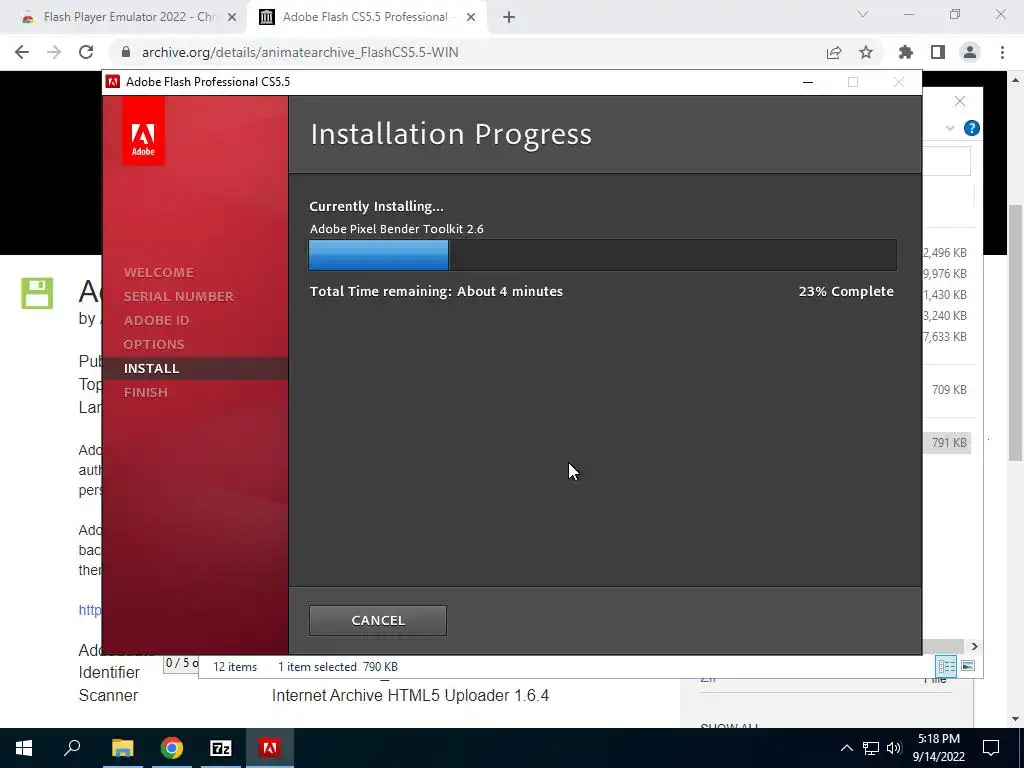View site security padlock info
Viewport: 1024px width, 768px height.
click(x=126, y=52)
